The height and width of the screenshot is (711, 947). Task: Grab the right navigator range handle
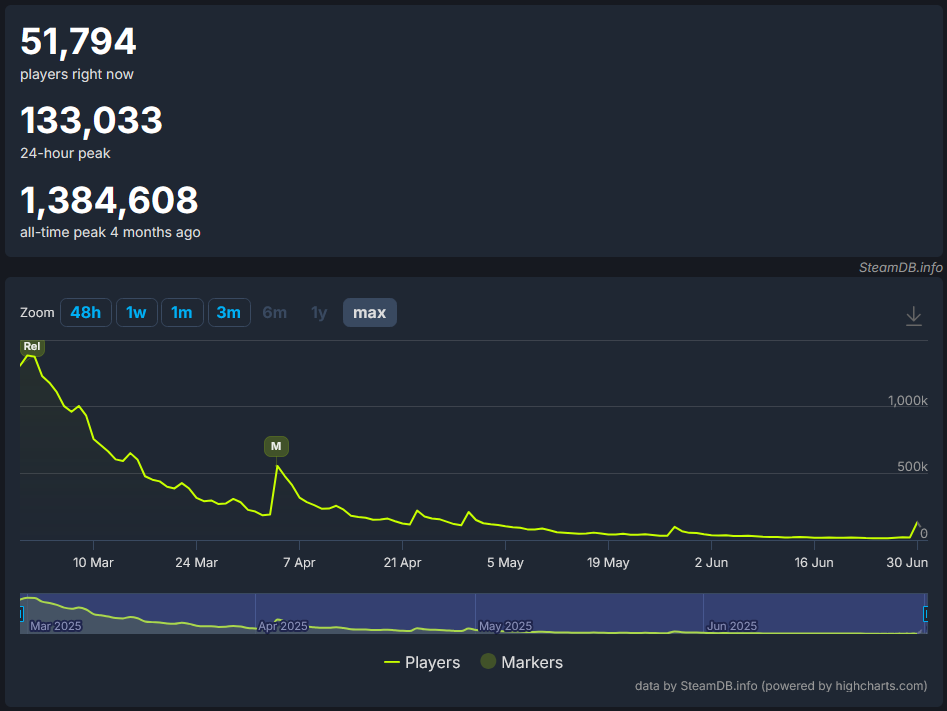click(925, 614)
